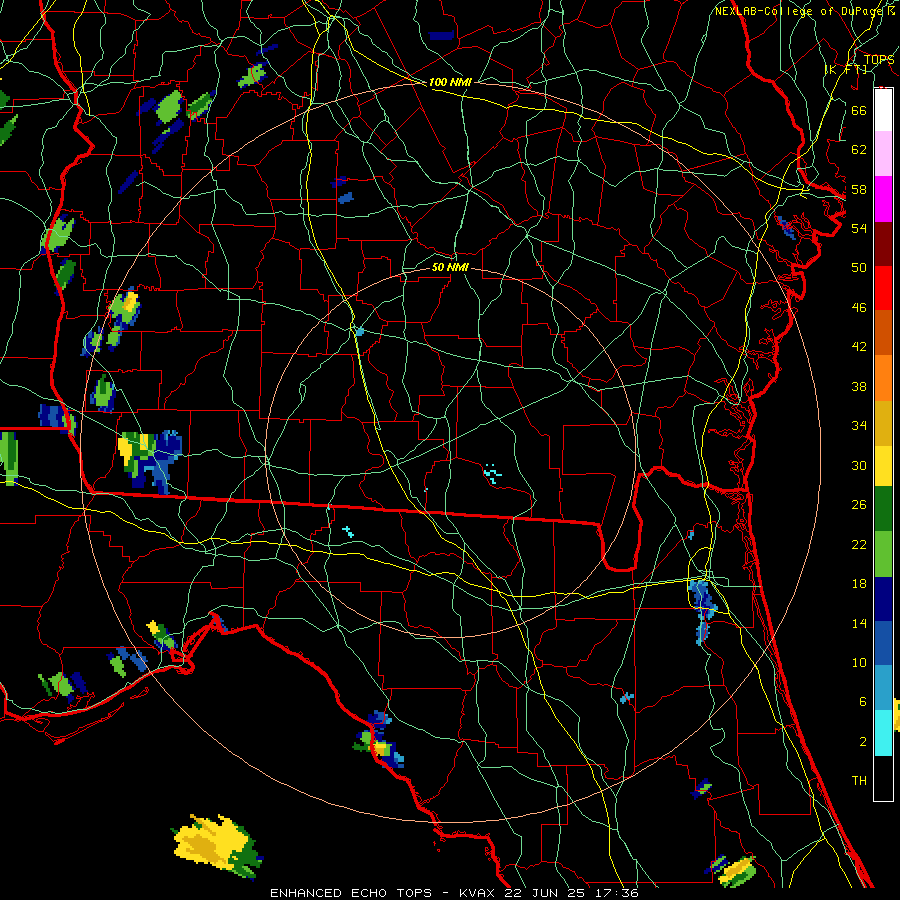Click the '30' legend value
The height and width of the screenshot is (900, 900).
pyautogui.click(x=859, y=465)
